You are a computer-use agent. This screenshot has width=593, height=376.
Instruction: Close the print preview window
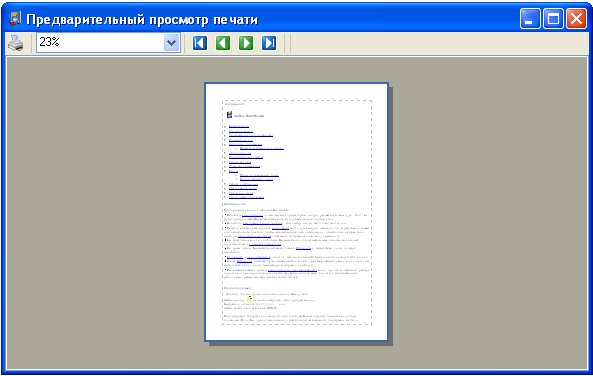576,19
